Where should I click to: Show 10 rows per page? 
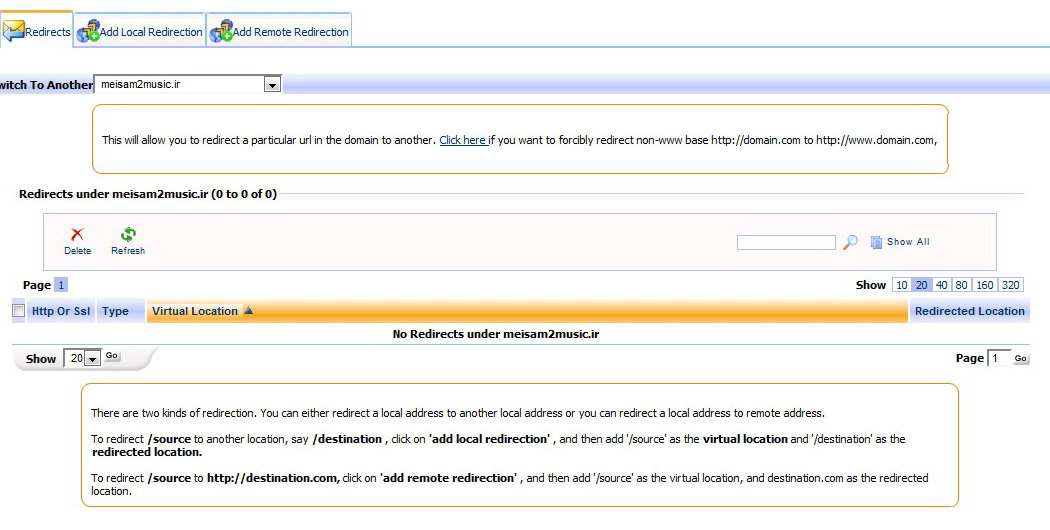(x=902, y=285)
